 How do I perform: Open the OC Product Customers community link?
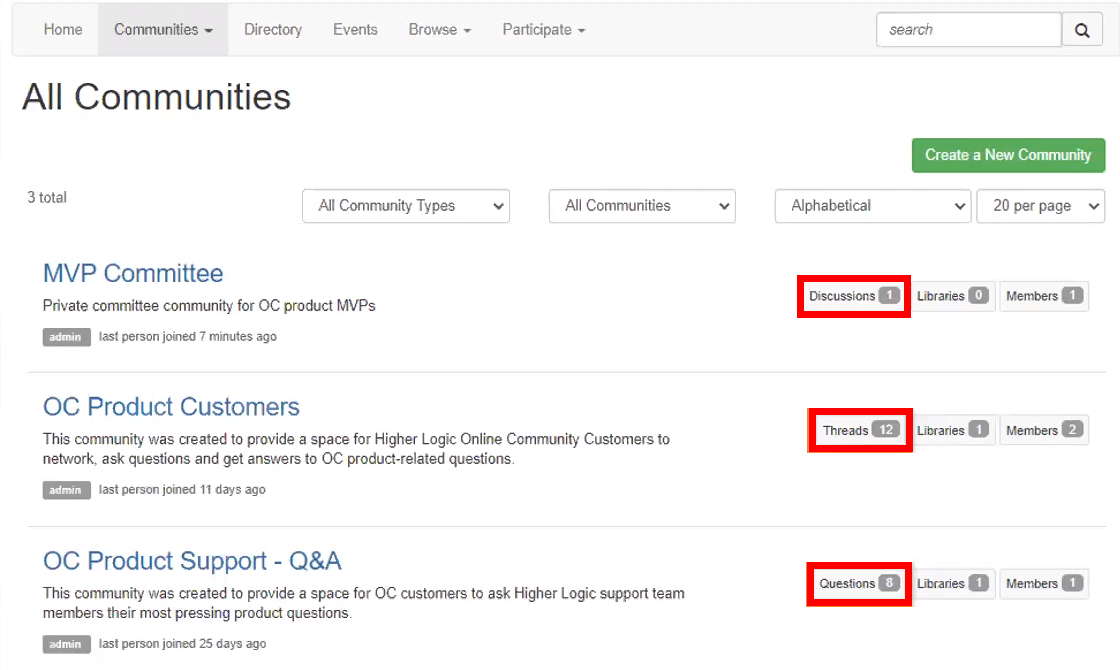171,406
